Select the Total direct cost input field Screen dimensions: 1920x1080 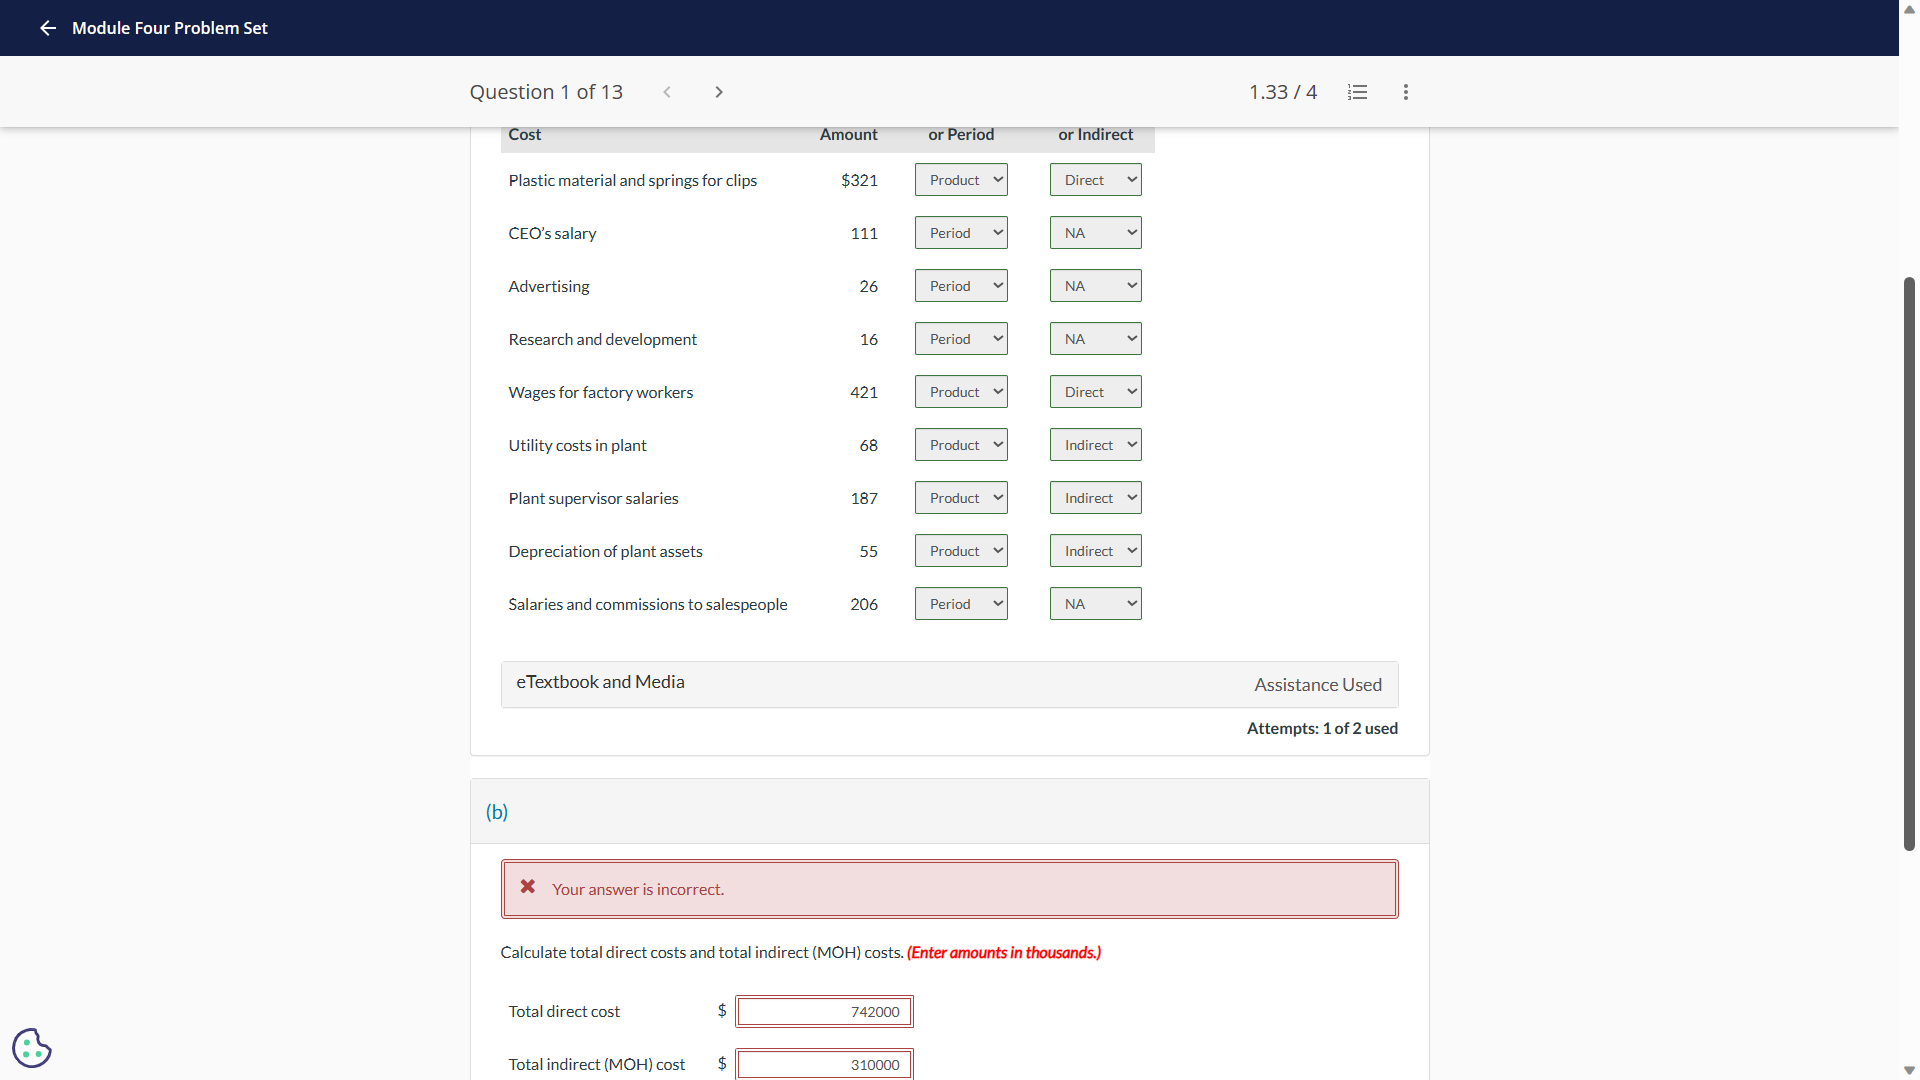point(824,1011)
